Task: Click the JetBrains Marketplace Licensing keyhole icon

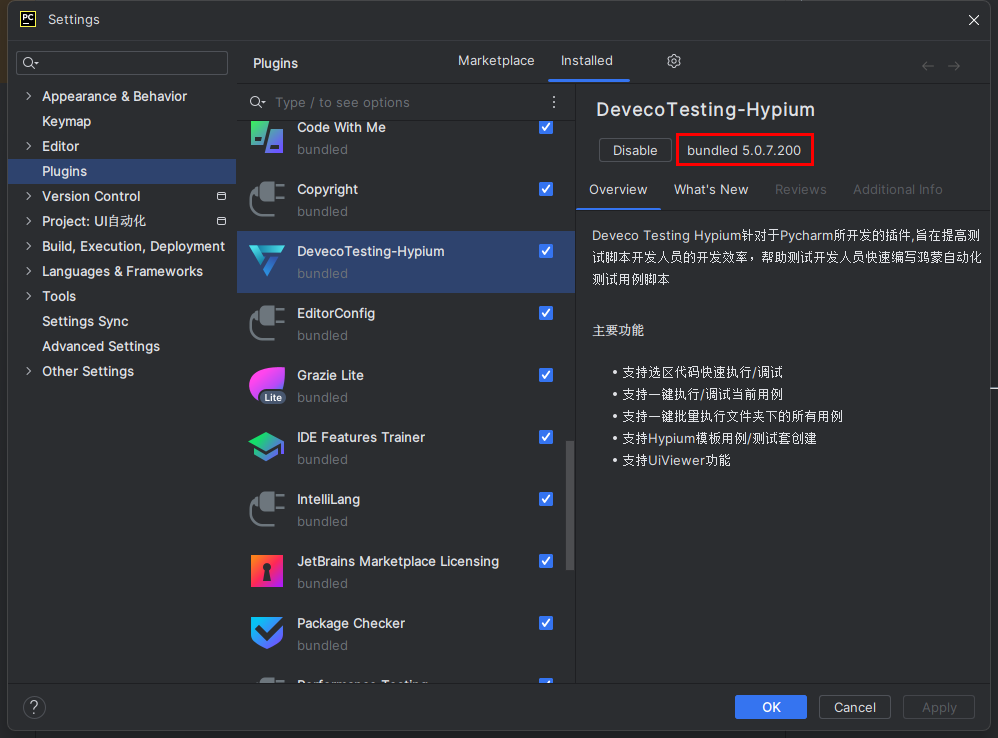Action: coord(267,571)
